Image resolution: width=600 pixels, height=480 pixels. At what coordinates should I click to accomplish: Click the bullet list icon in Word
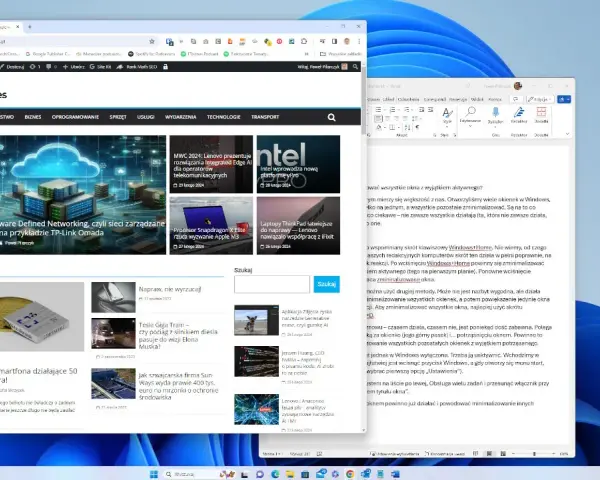coord(378,110)
